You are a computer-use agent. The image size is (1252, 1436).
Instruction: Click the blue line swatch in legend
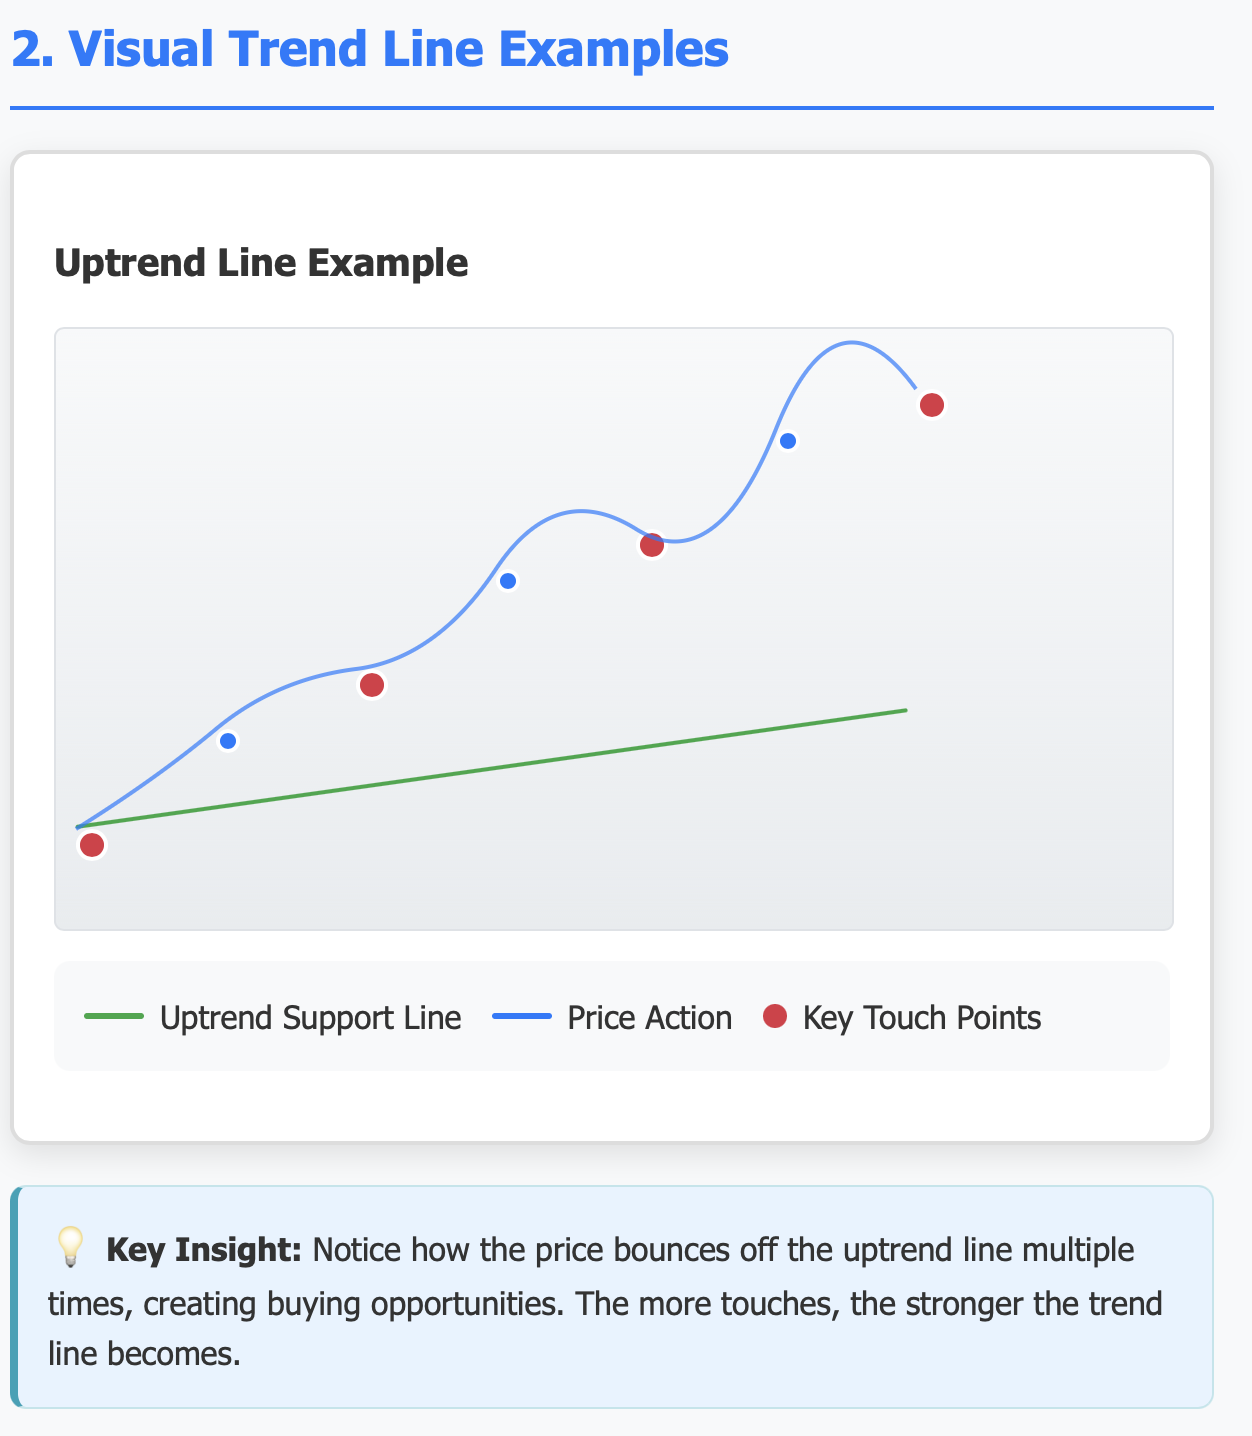[x=522, y=1017]
